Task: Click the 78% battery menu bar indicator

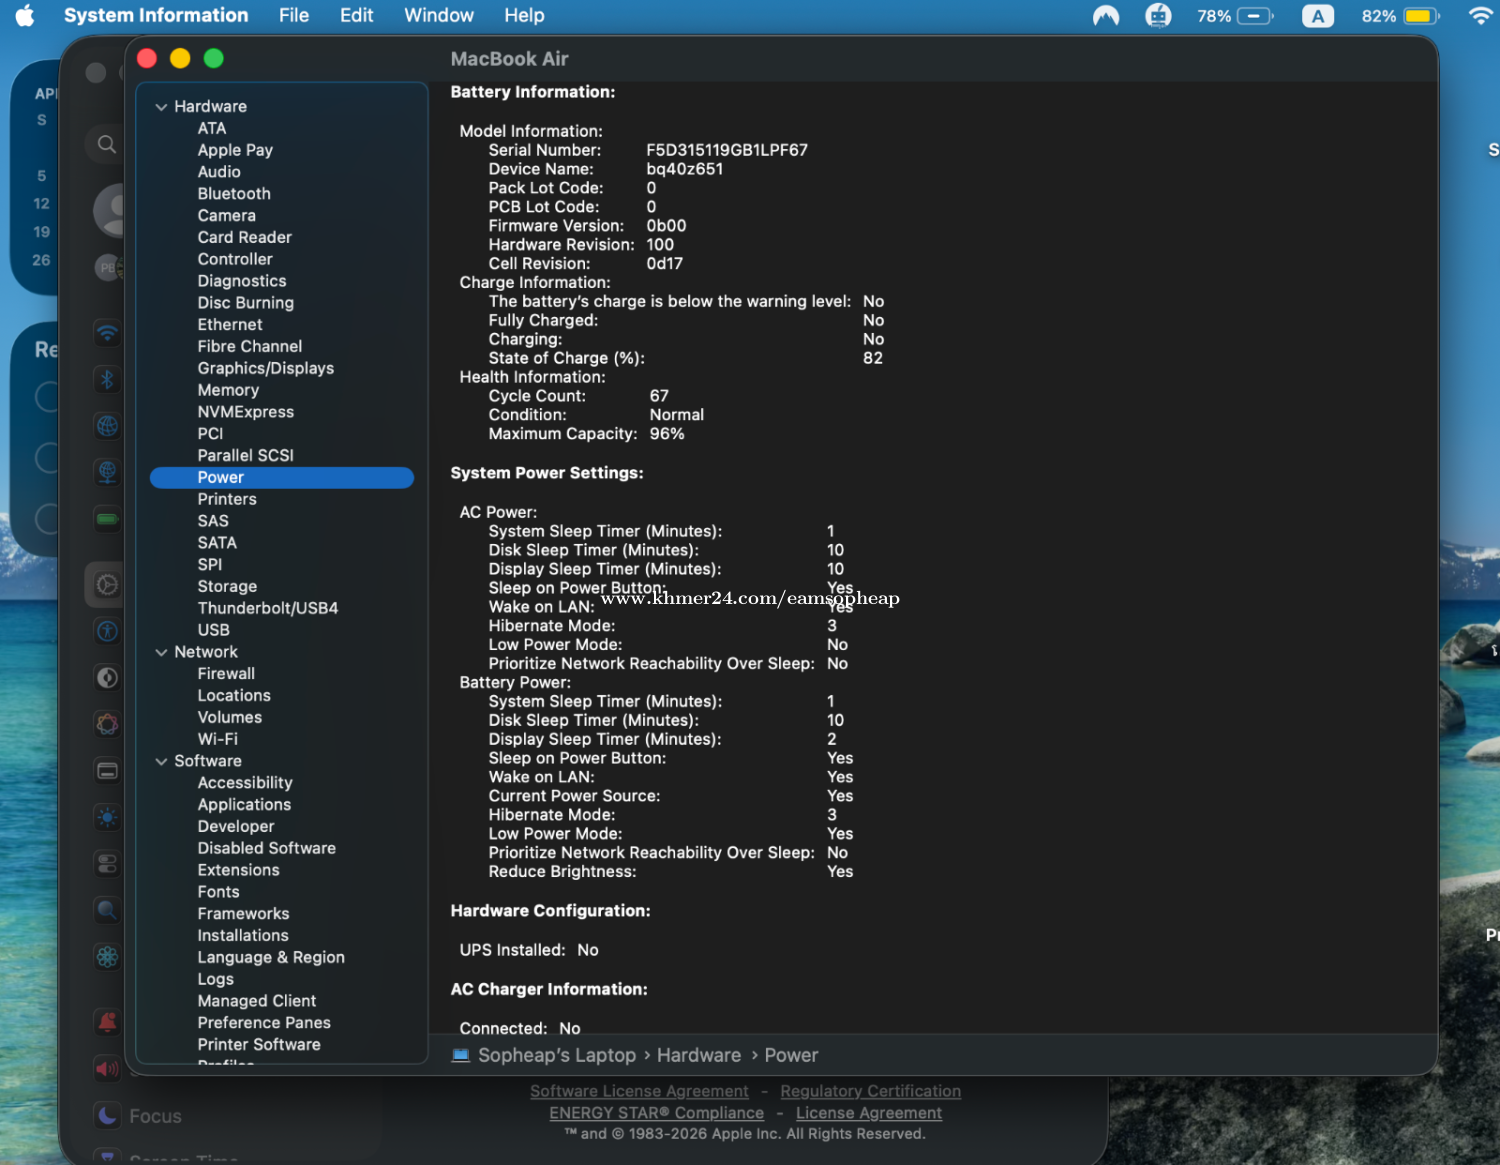Action: 1235,16
